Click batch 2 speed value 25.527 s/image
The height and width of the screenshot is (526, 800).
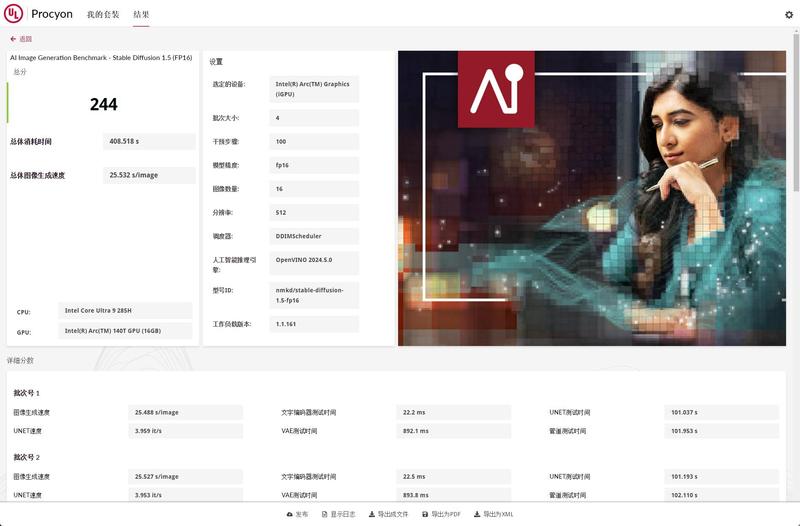(x=185, y=477)
